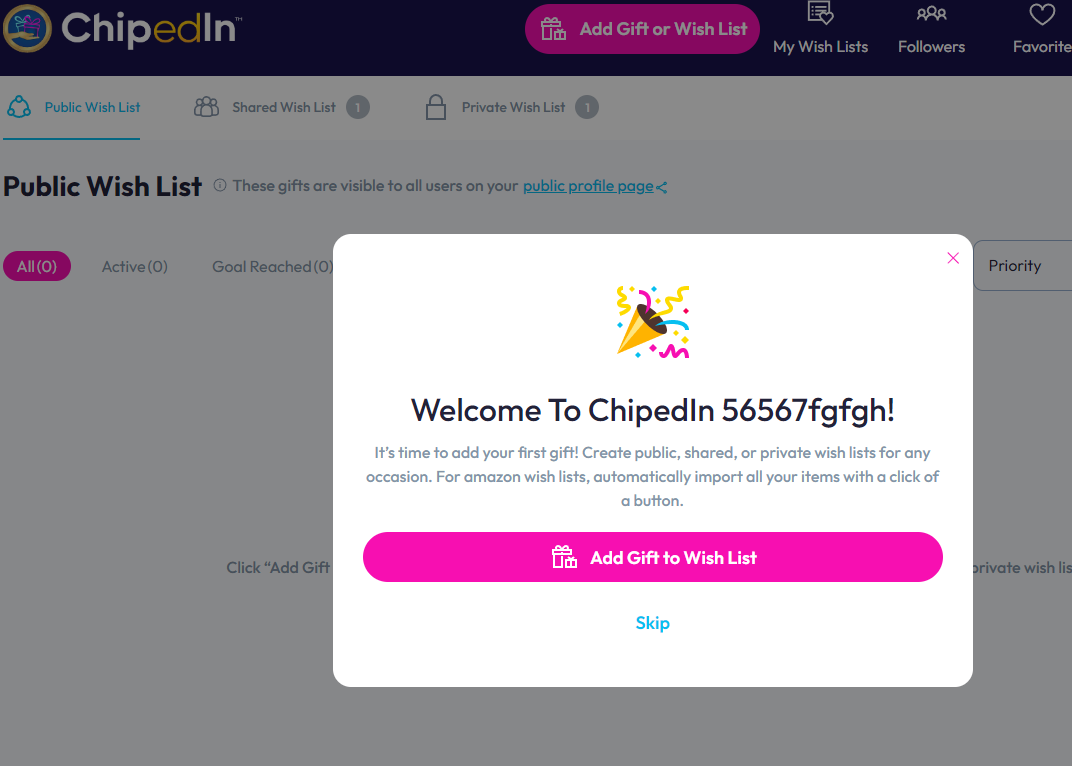
Task: Click the info icon beside Public Wish List
Action: pos(219,185)
